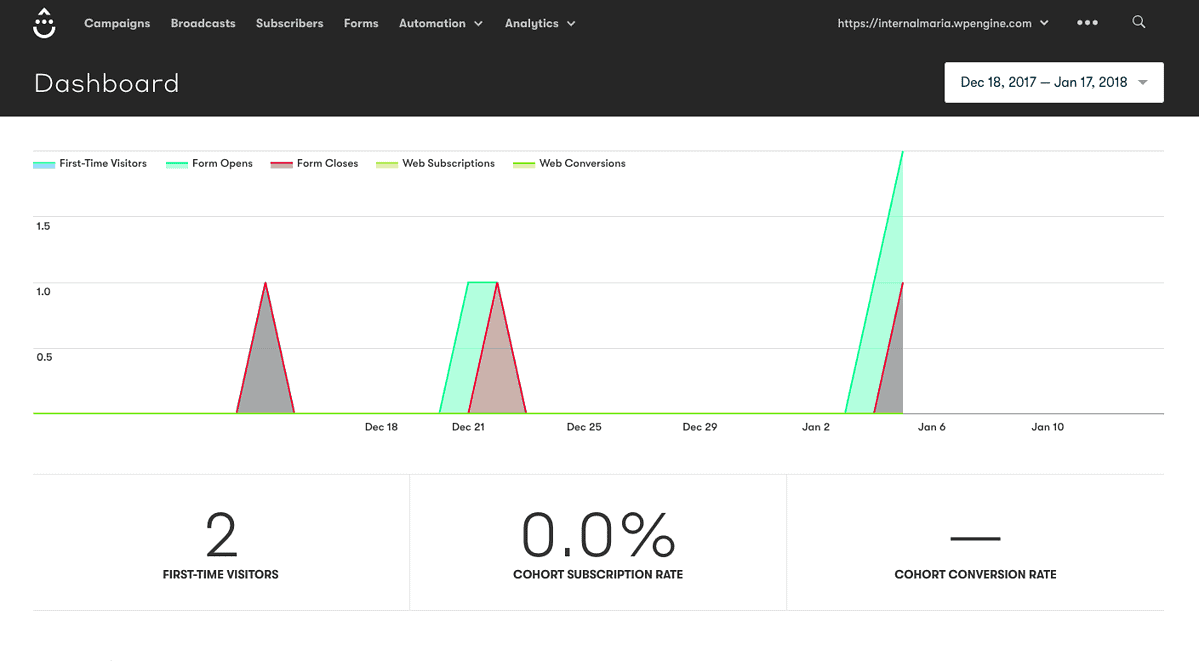Click the First-Time Visitors stat card
Image resolution: width=1199 pixels, height=661 pixels.
[221, 543]
